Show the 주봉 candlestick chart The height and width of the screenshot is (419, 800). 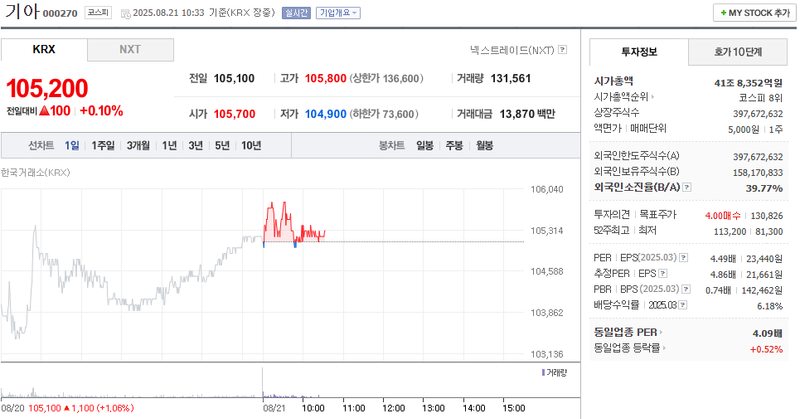(x=454, y=145)
